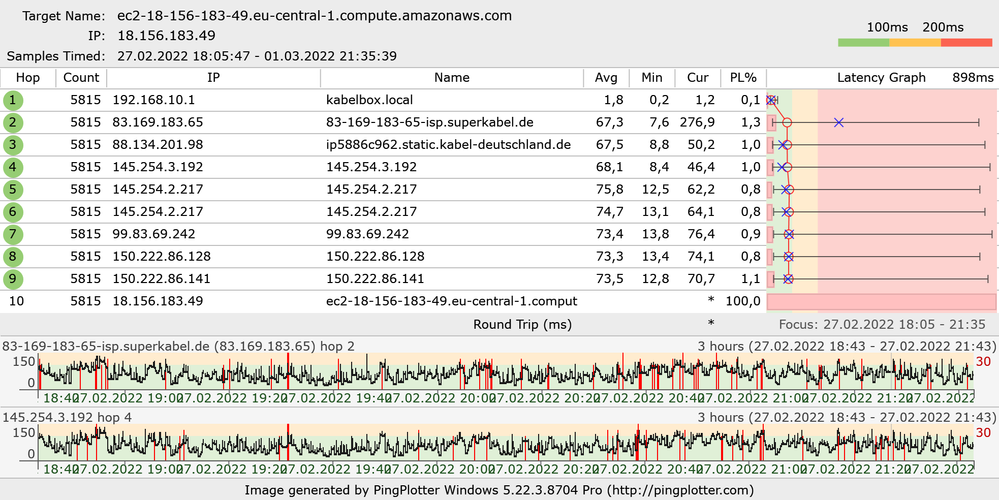Click the Samples Timed date range
This screenshot has height=500, width=999.
point(257,56)
